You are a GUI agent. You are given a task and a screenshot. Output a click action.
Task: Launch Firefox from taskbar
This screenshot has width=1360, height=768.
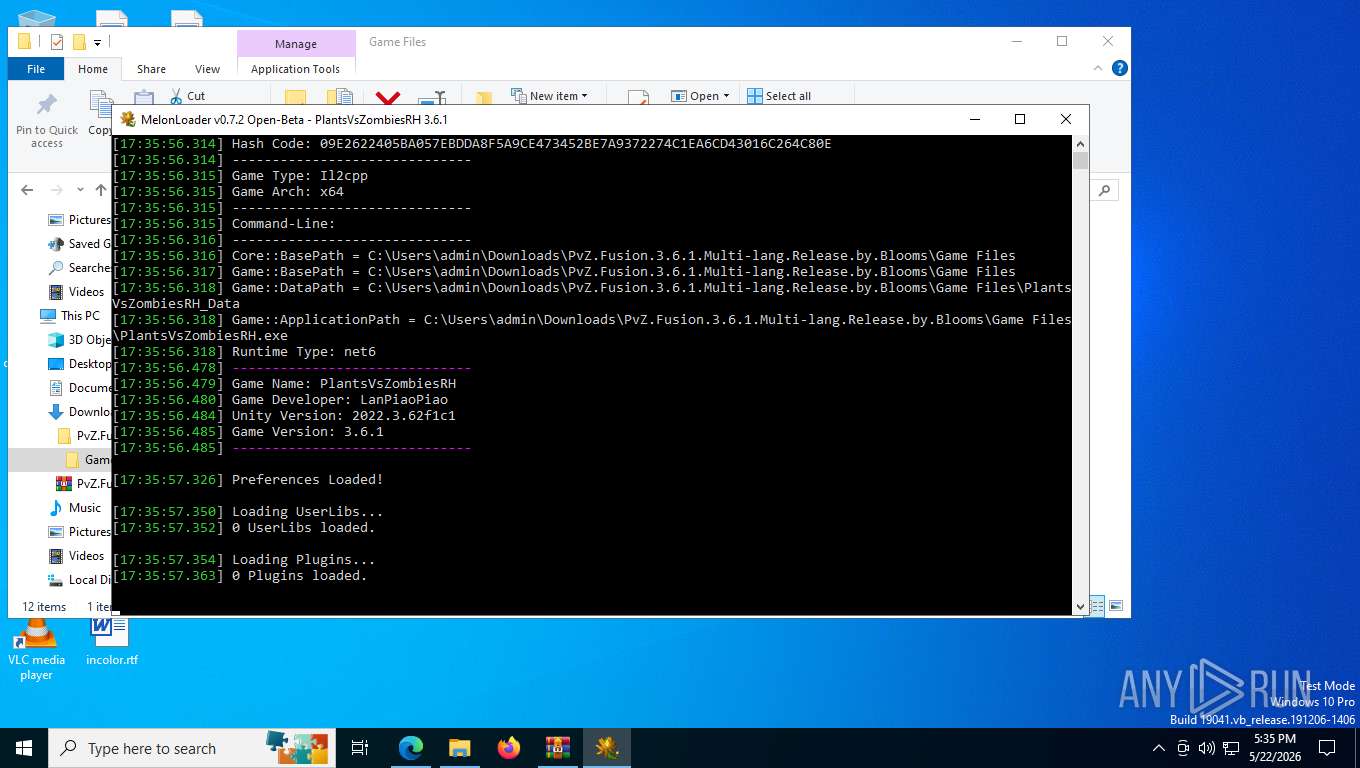click(x=508, y=748)
